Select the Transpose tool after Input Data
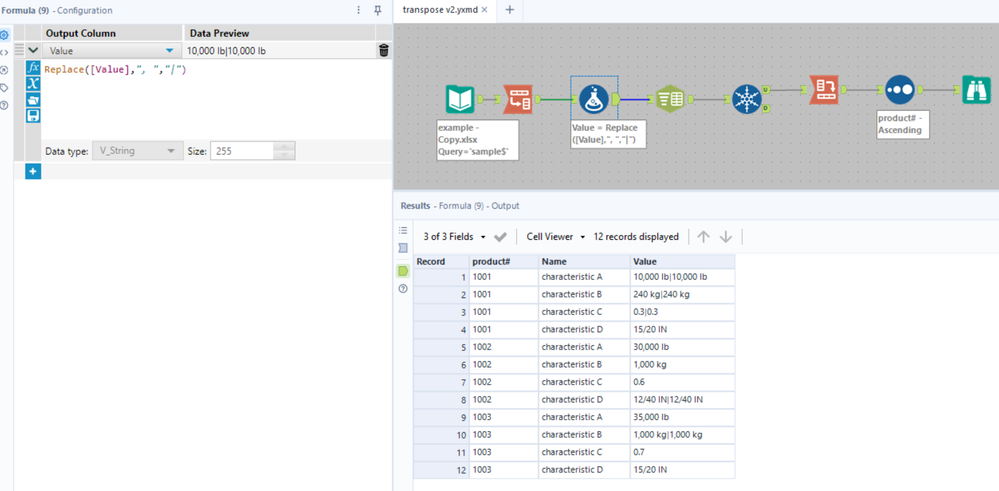The width and height of the screenshot is (999, 491). (518, 99)
